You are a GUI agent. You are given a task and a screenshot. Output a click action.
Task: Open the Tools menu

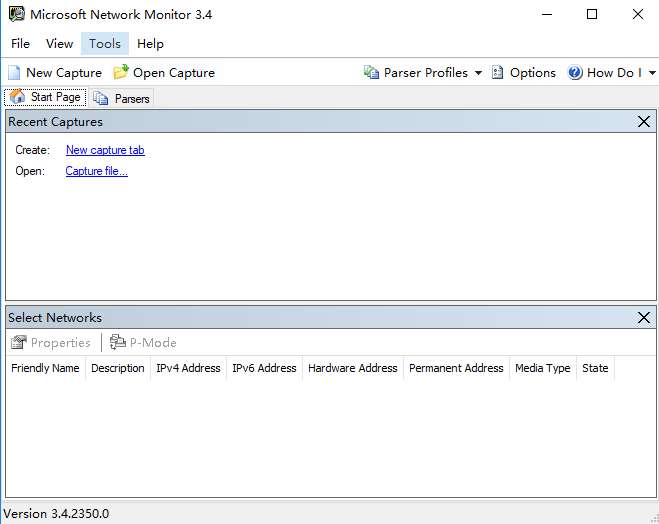[105, 44]
